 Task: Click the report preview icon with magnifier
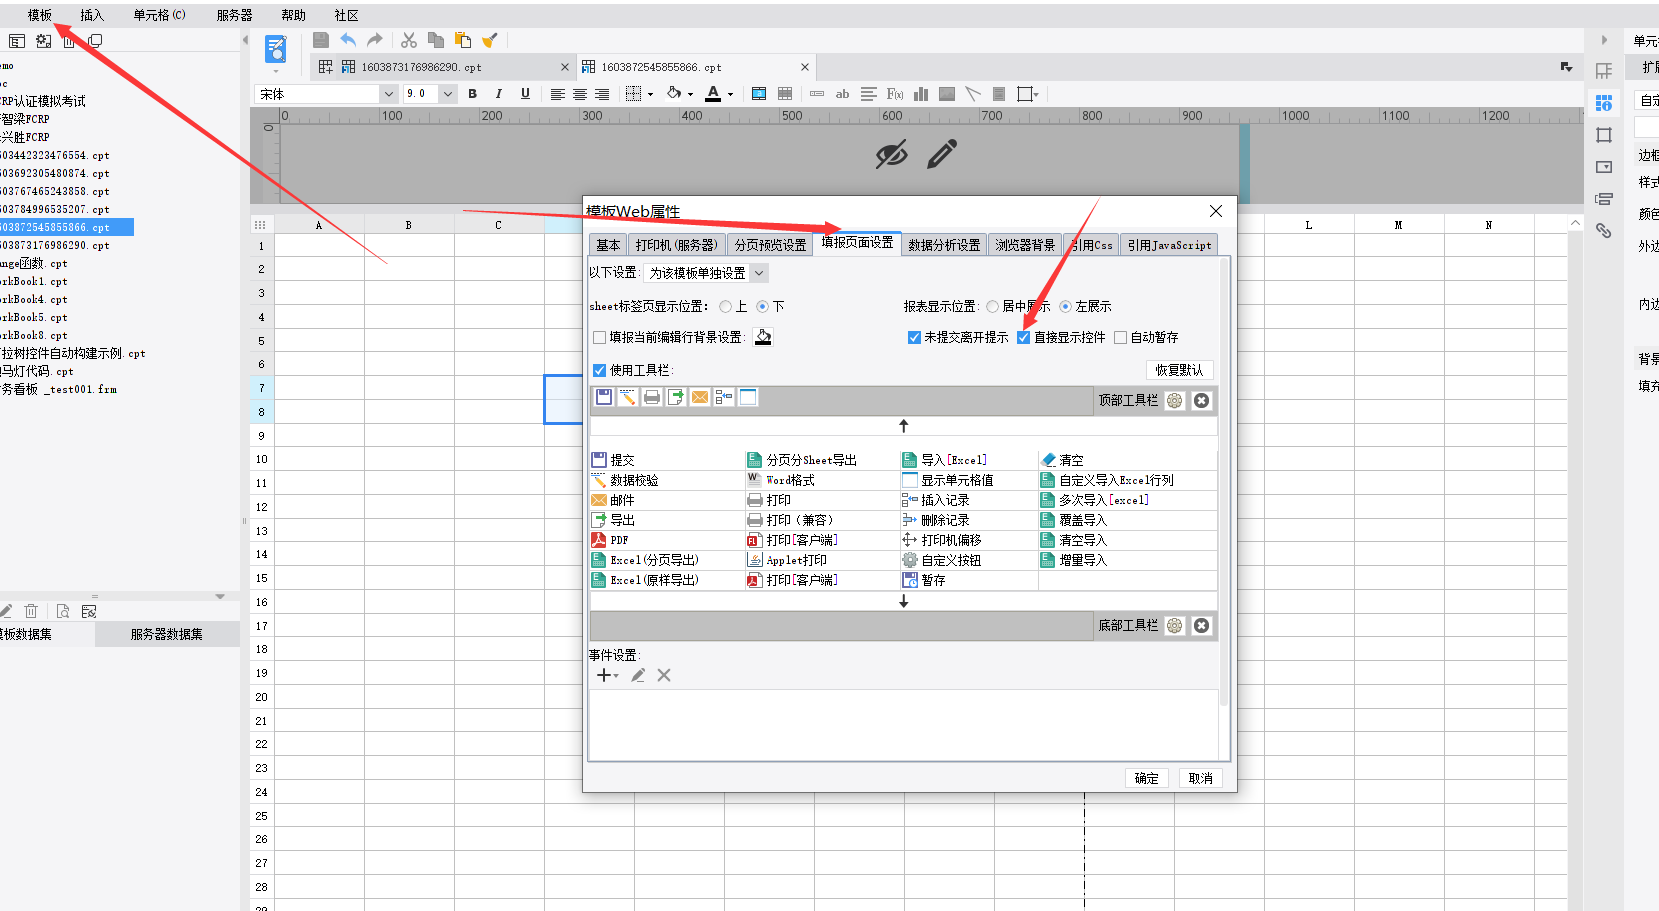click(x=276, y=49)
